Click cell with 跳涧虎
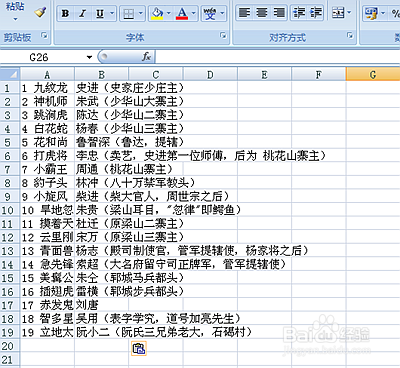 47,115
